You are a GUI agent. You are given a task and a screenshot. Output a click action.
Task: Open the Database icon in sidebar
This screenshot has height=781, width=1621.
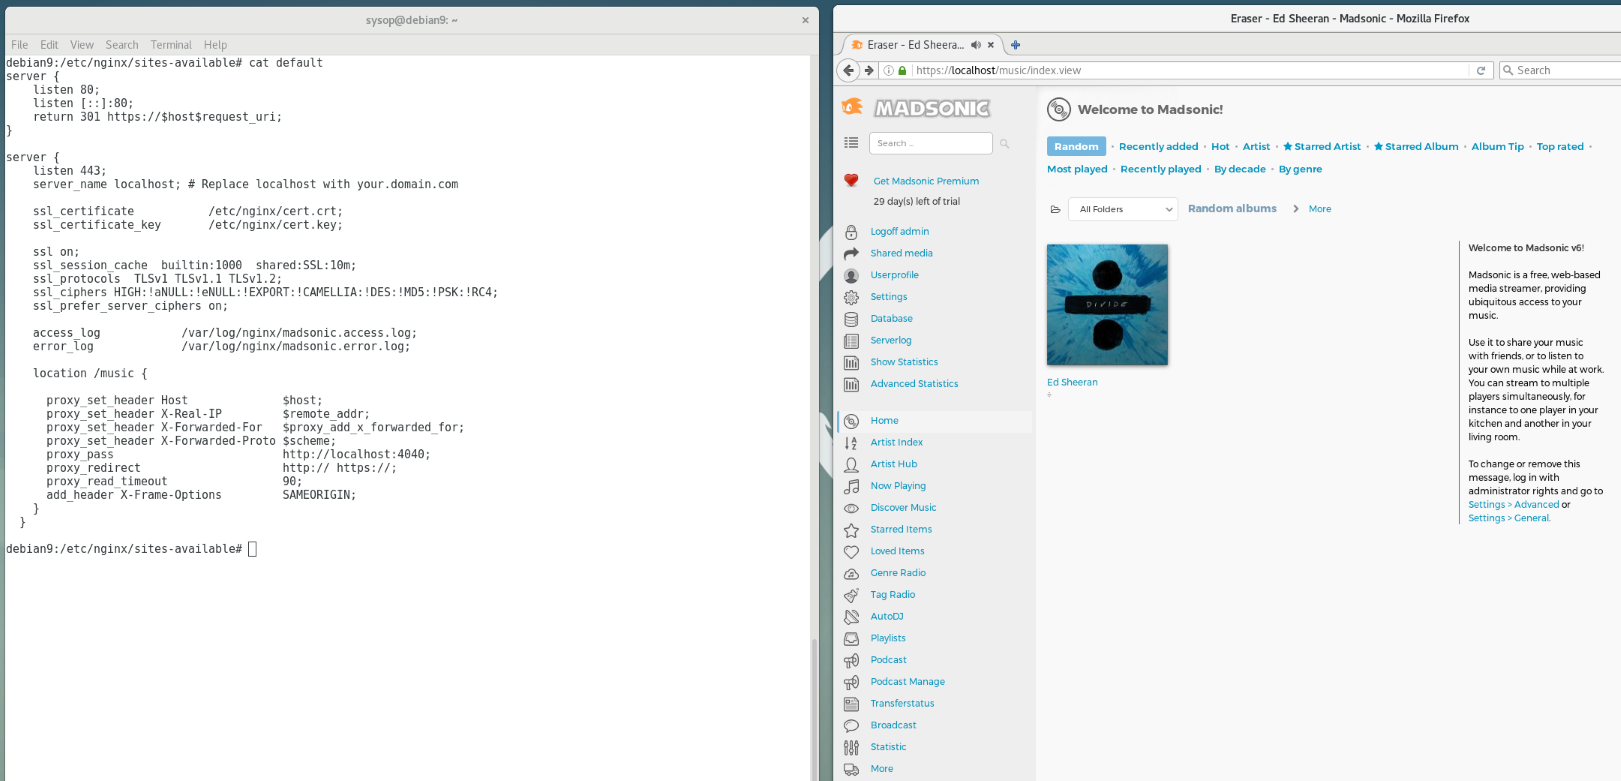click(851, 319)
